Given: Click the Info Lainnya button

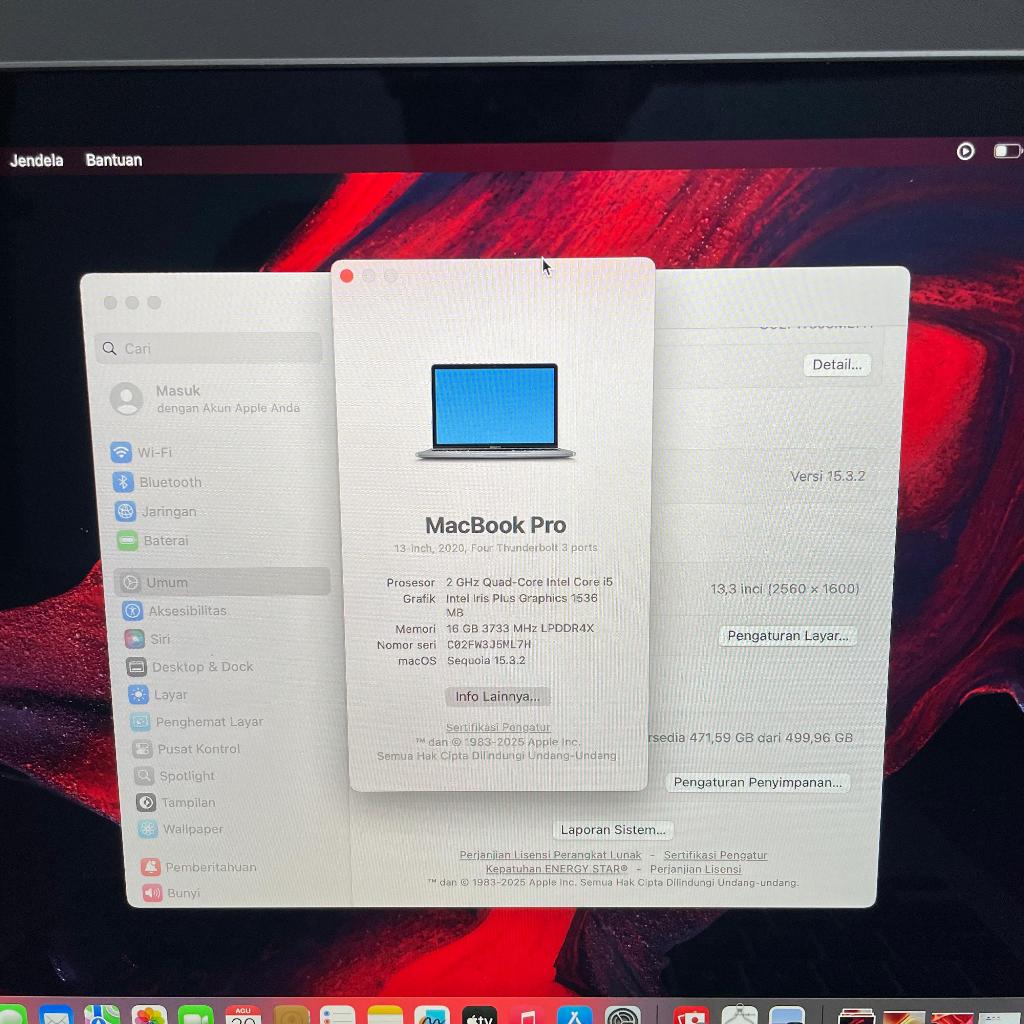Looking at the screenshot, I should [497, 696].
